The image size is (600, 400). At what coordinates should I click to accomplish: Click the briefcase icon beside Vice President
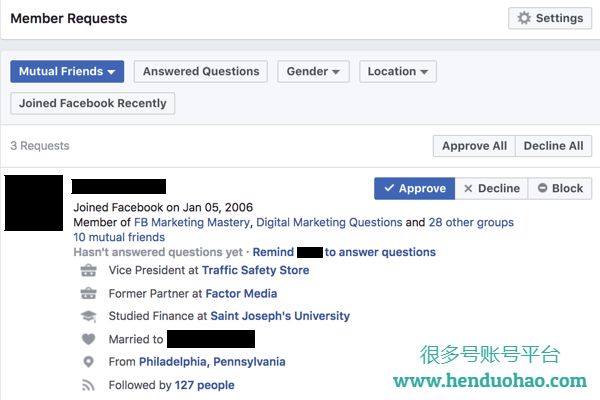tap(88, 270)
